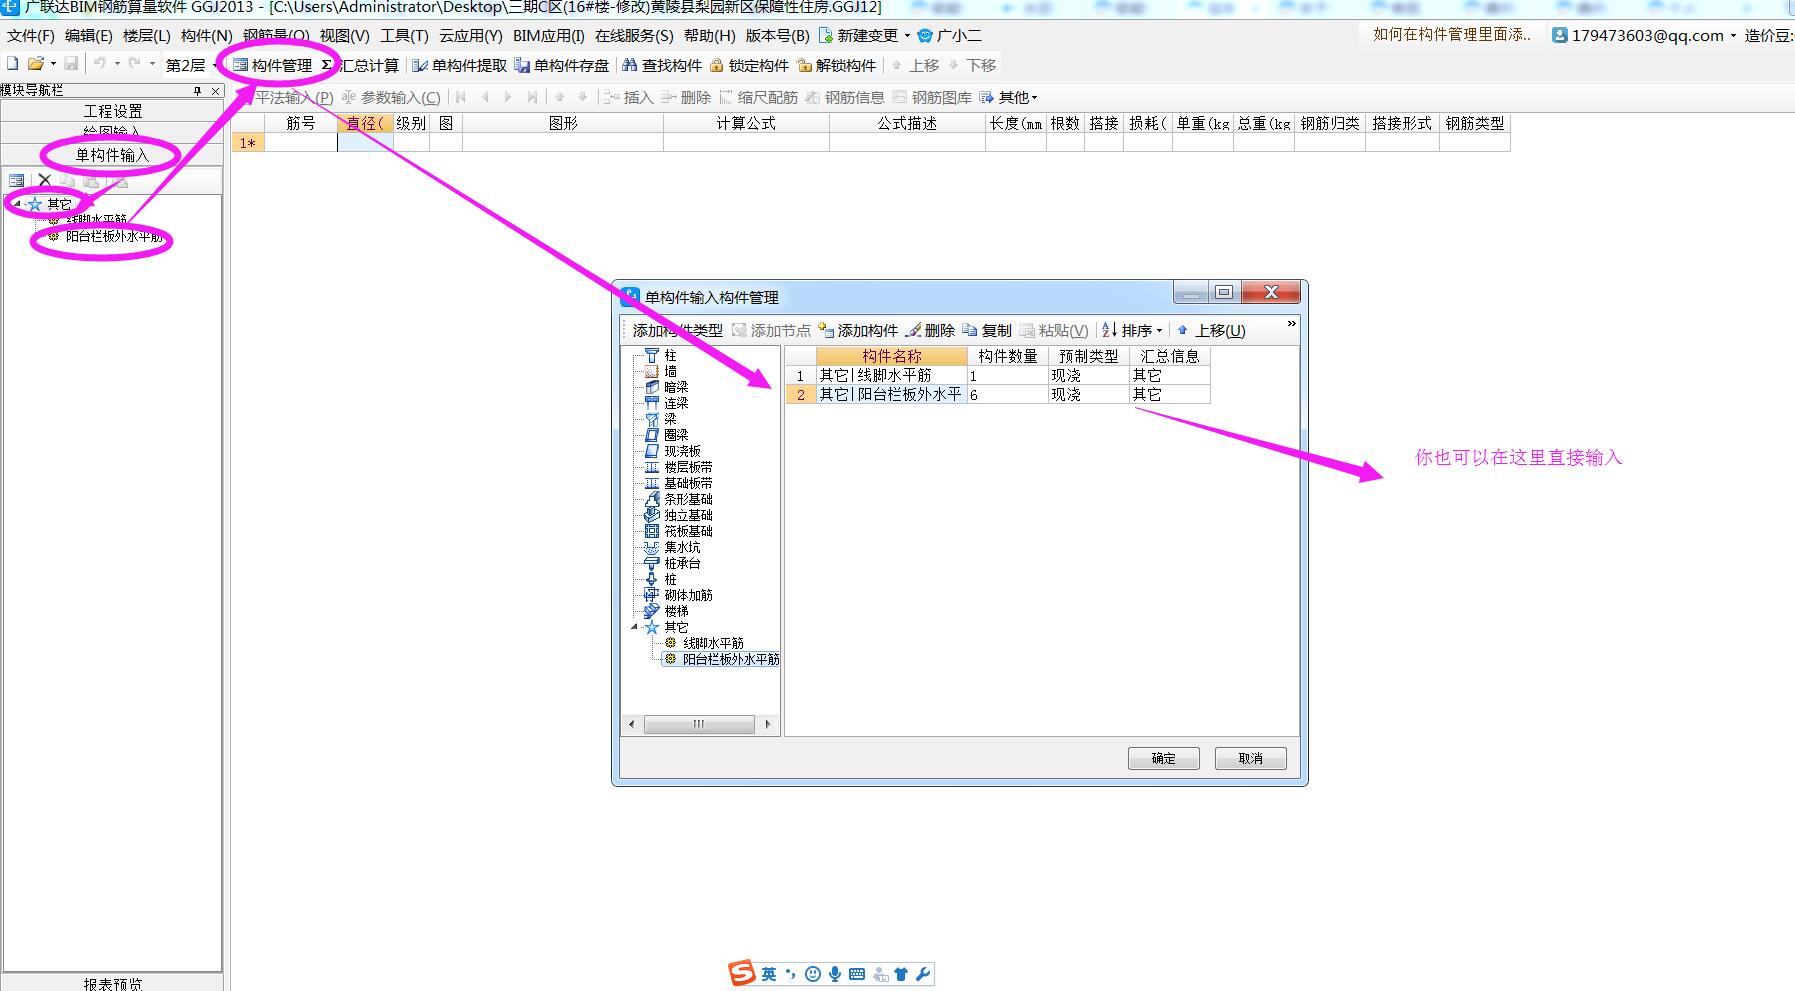Select 集水坑 in the dialog tree
This screenshot has width=1795, height=991.
[x=682, y=547]
